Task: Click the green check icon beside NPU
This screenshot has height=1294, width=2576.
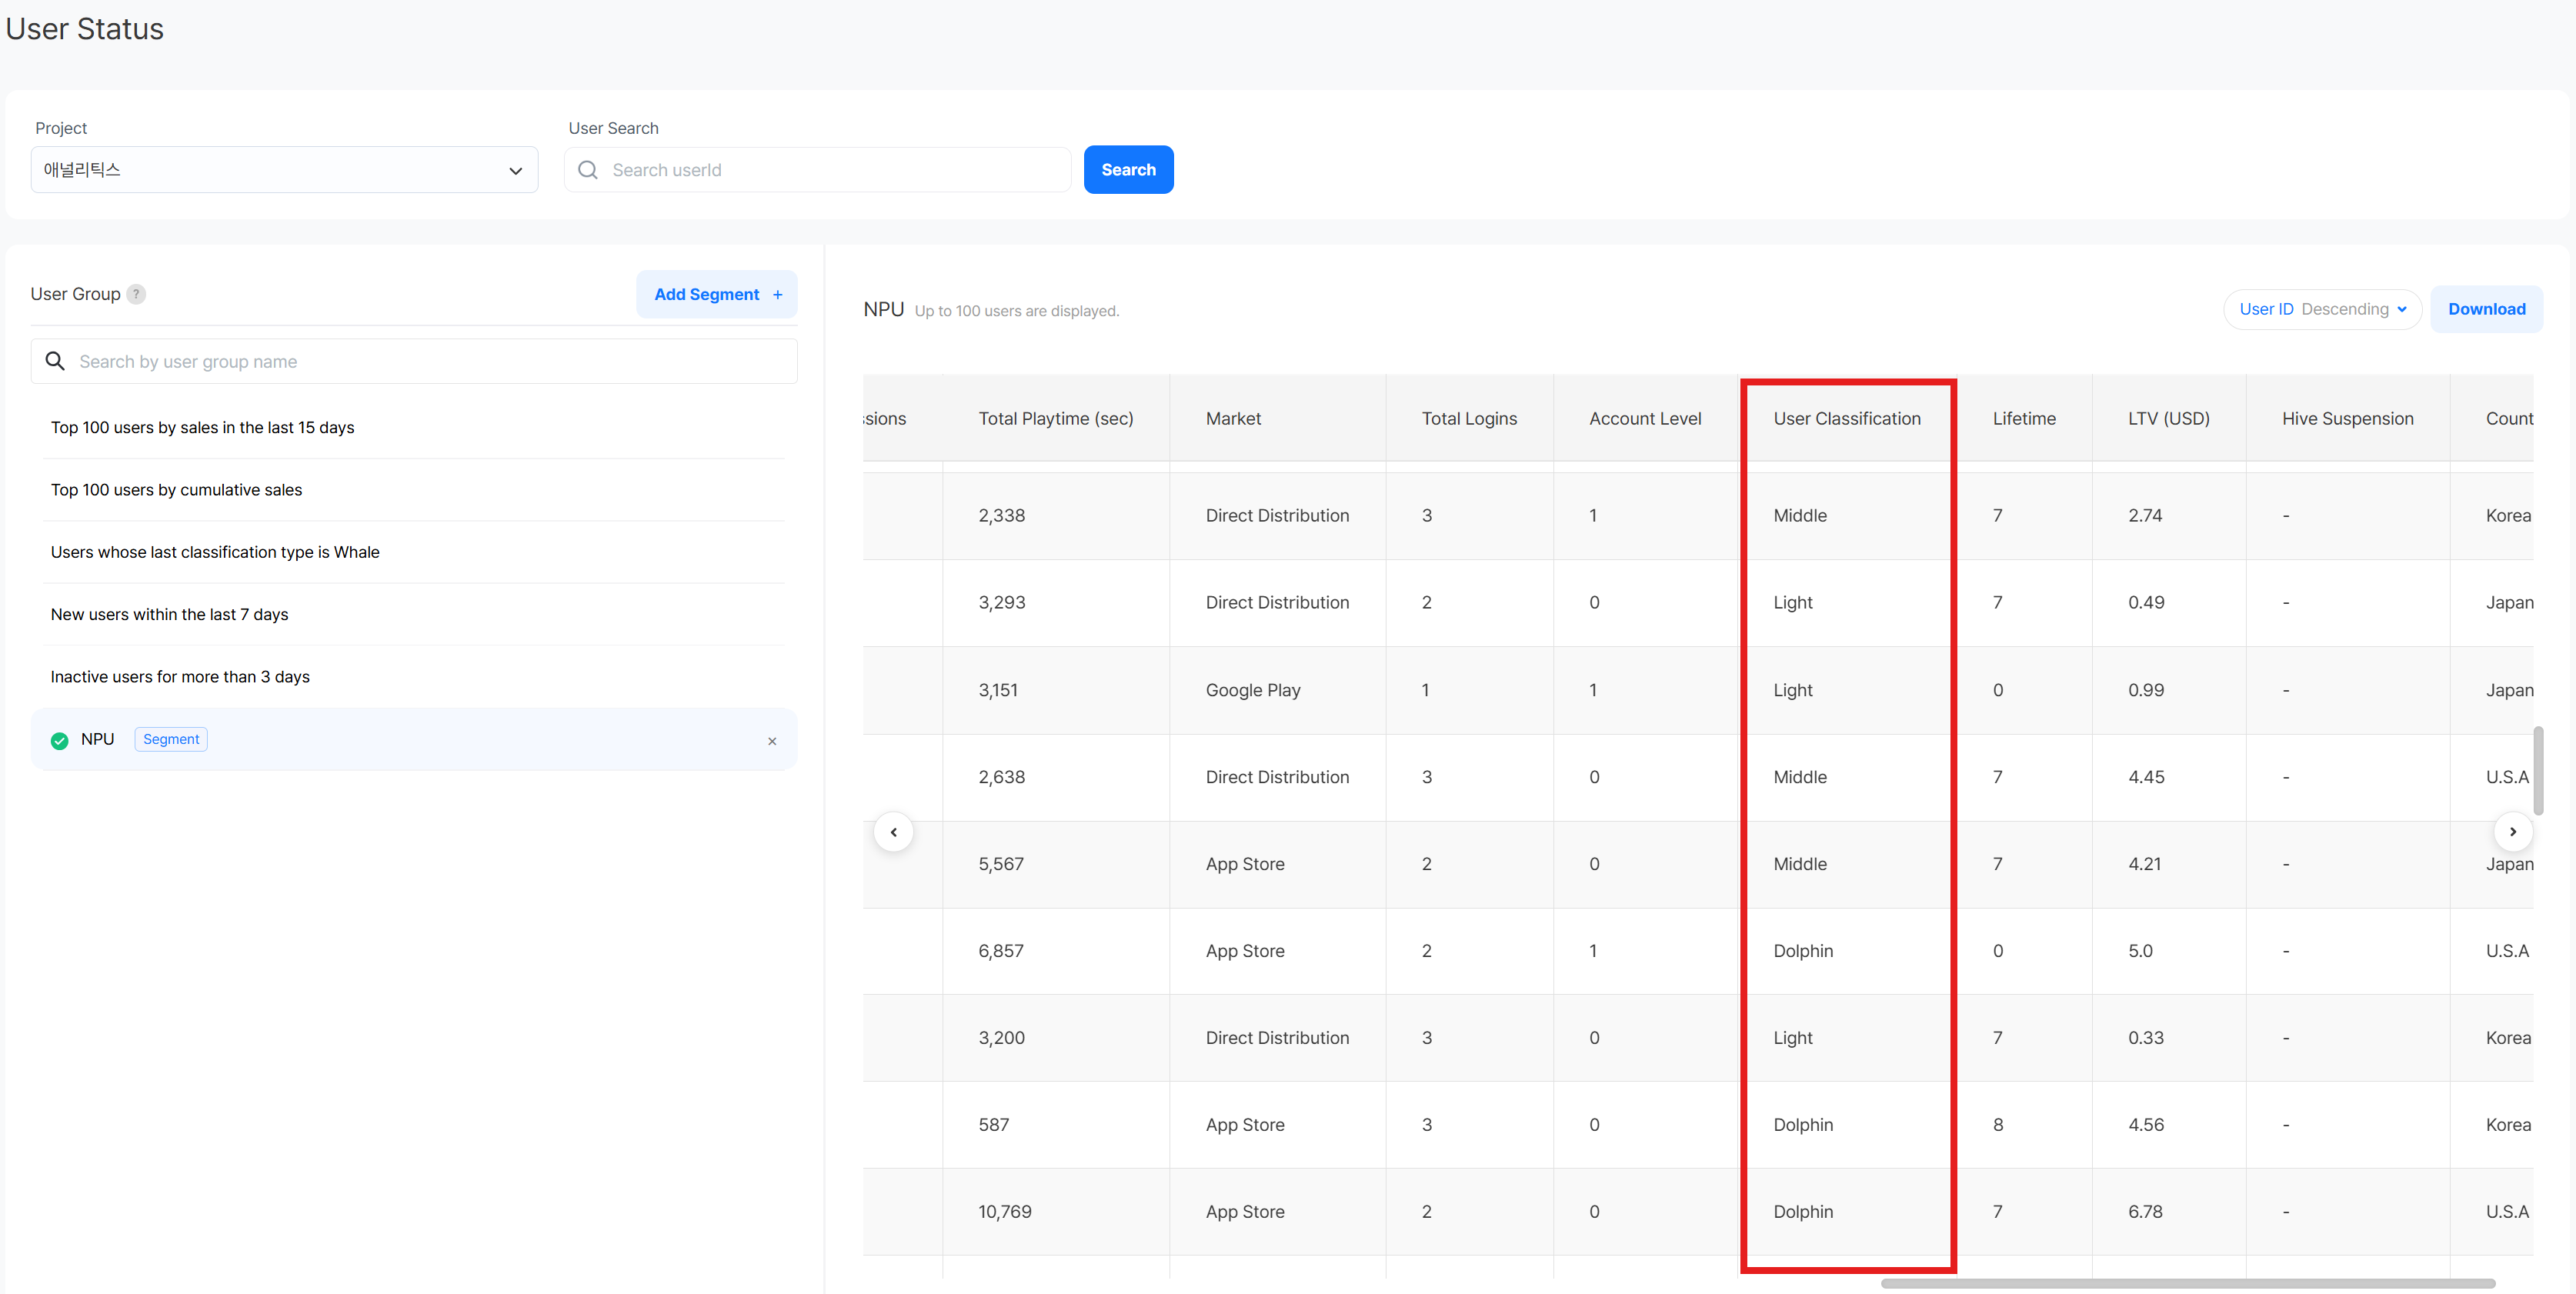Action: point(60,740)
